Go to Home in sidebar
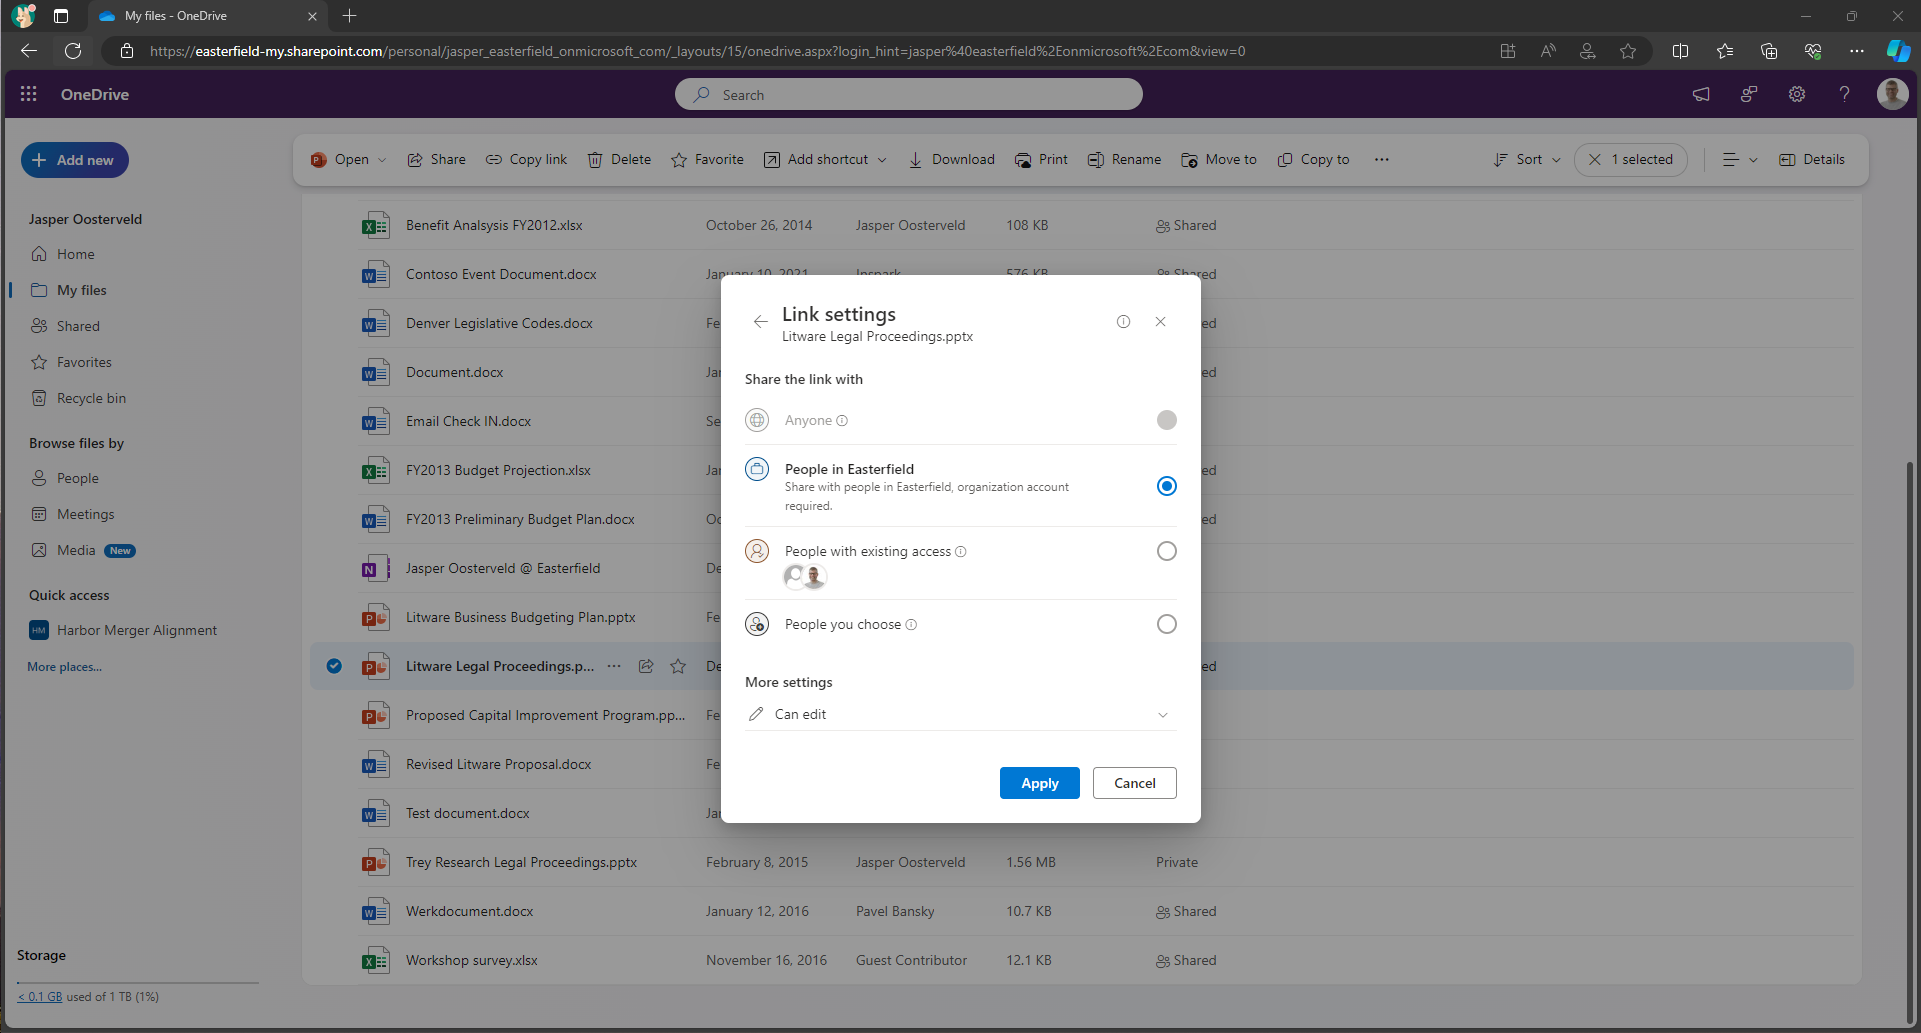 pyautogui.click(x=76, y=254)
